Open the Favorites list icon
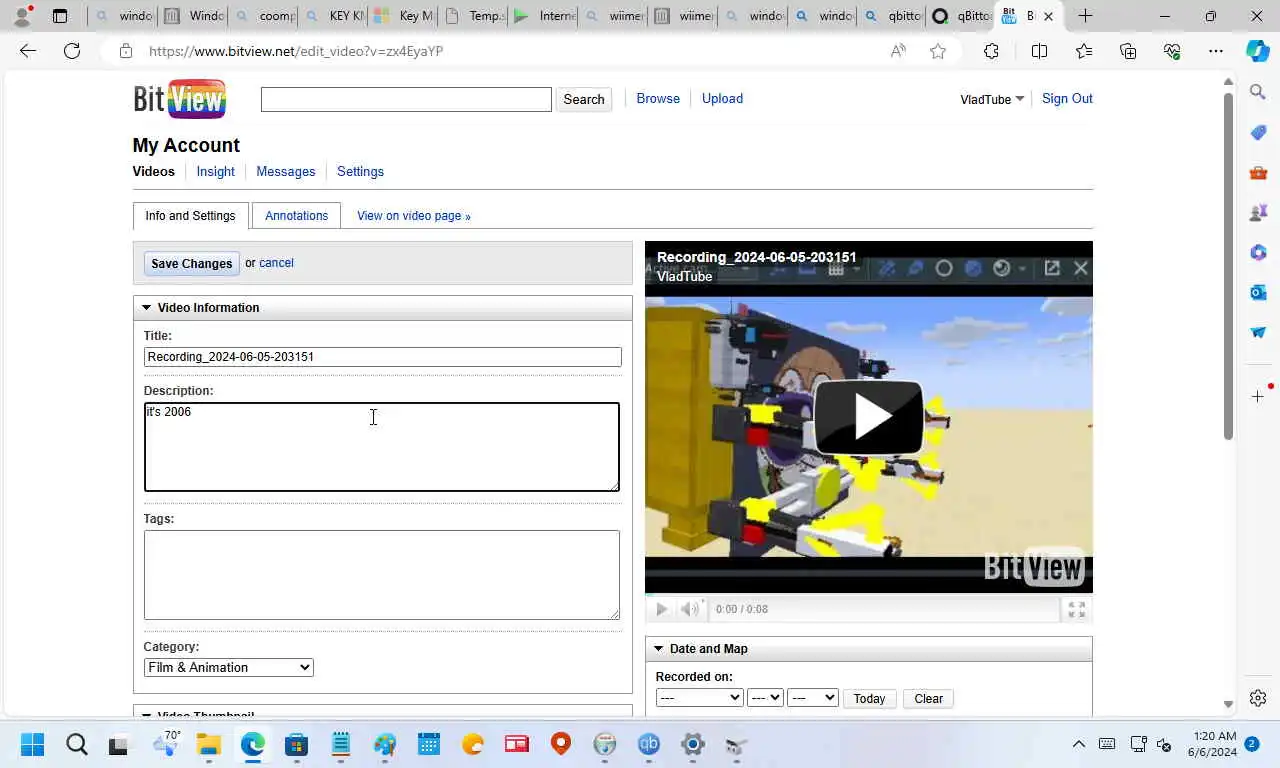The image size is (1280, 768). [1084, 51]
